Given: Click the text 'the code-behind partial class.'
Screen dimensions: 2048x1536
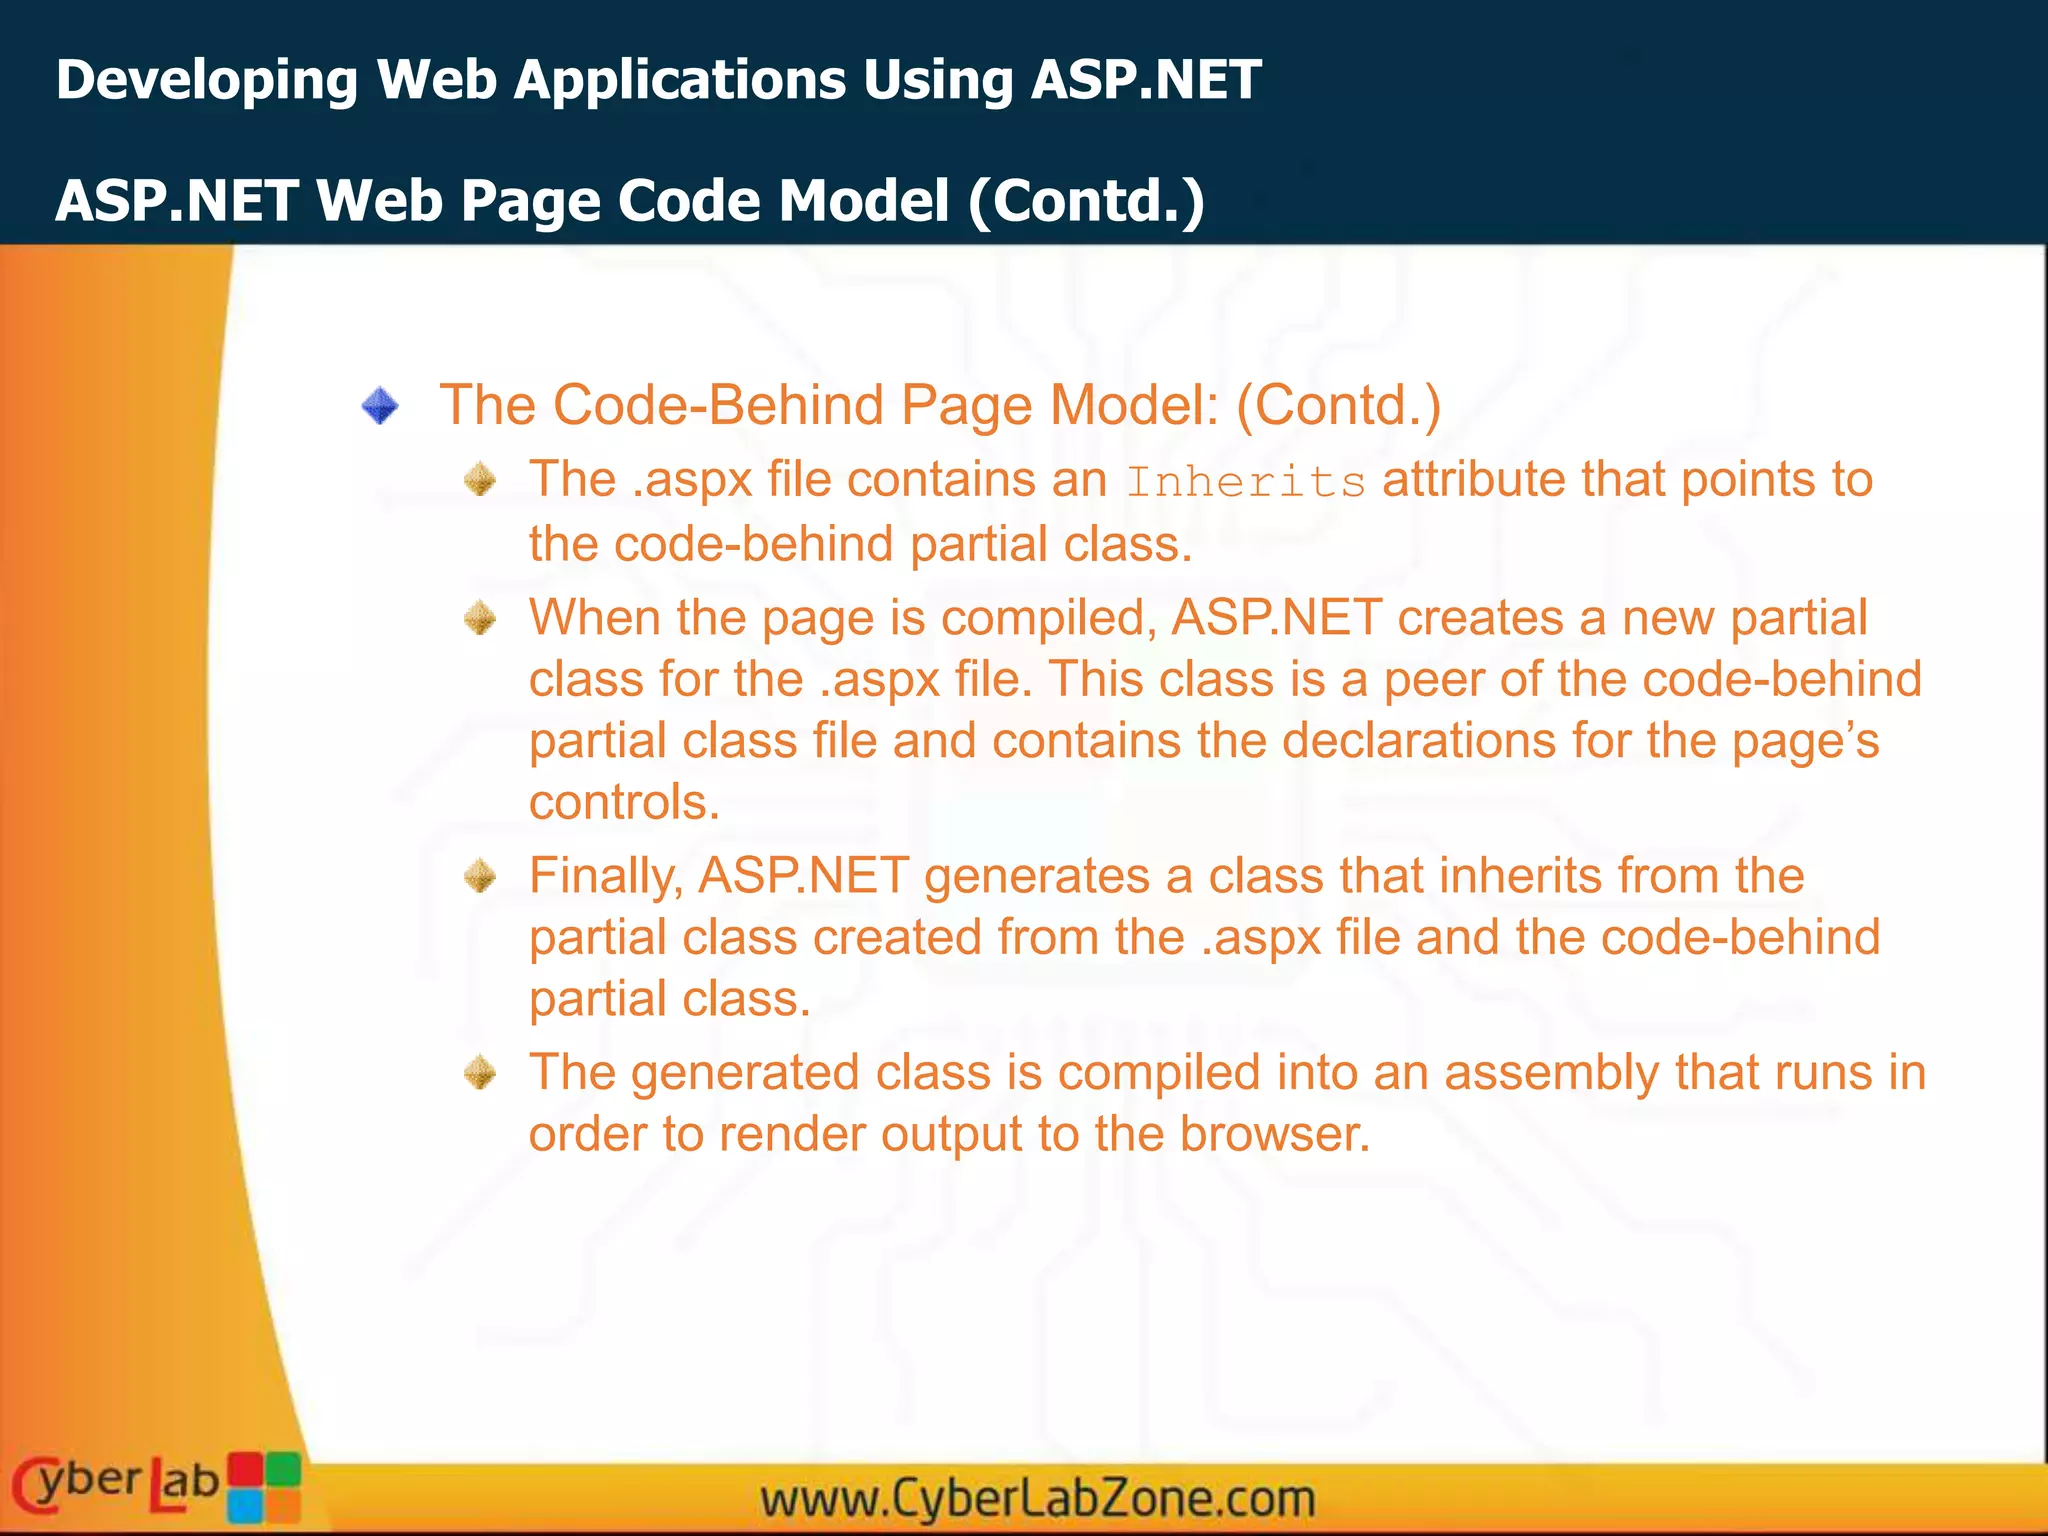Looking at the screenshot, I should (x=860, y=544).
